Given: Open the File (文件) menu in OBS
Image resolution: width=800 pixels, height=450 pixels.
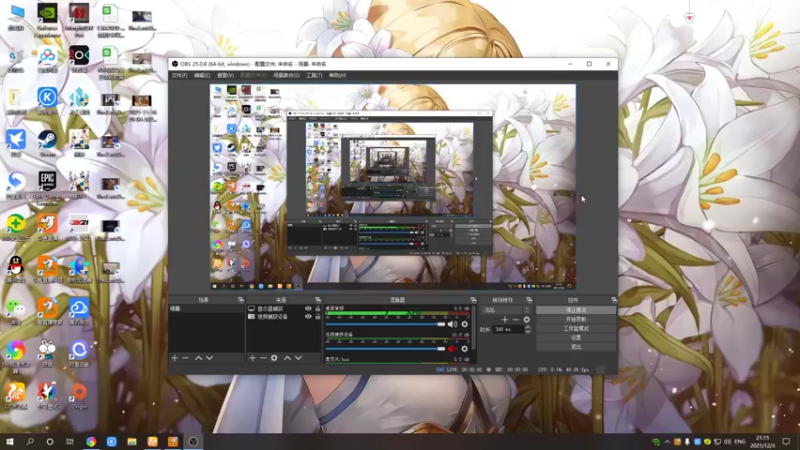Looking at the screenshot, I should 179,75.
